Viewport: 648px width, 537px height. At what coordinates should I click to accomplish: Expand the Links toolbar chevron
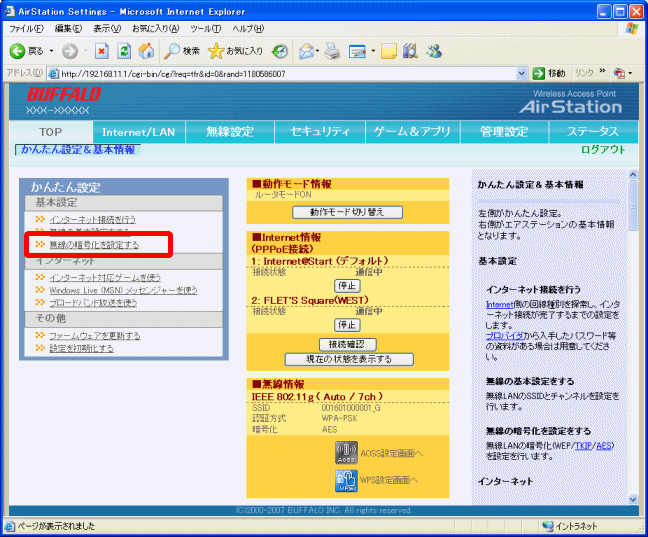coord(603,71)
